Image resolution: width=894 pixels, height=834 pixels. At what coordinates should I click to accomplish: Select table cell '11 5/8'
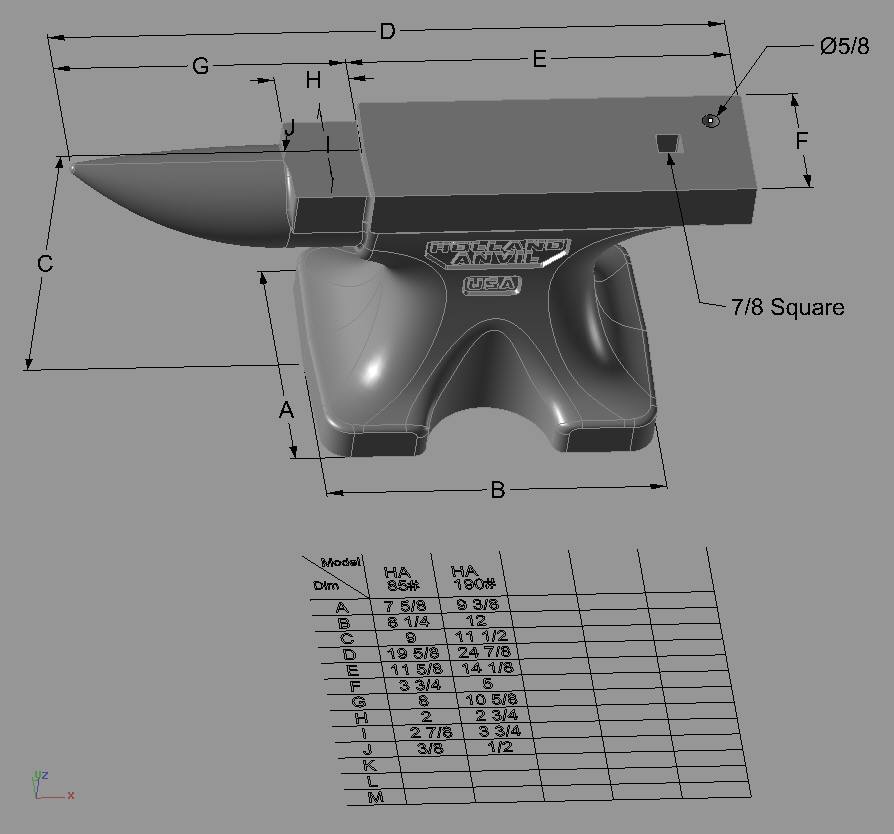point(417,669)
